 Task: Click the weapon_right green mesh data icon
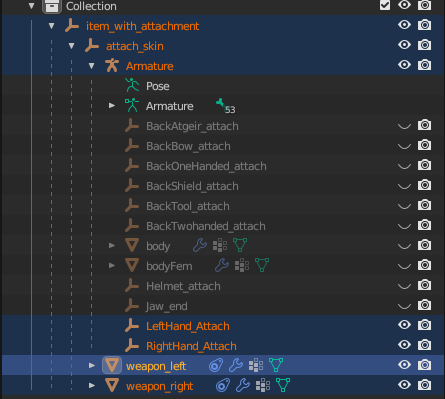[283, 386]
